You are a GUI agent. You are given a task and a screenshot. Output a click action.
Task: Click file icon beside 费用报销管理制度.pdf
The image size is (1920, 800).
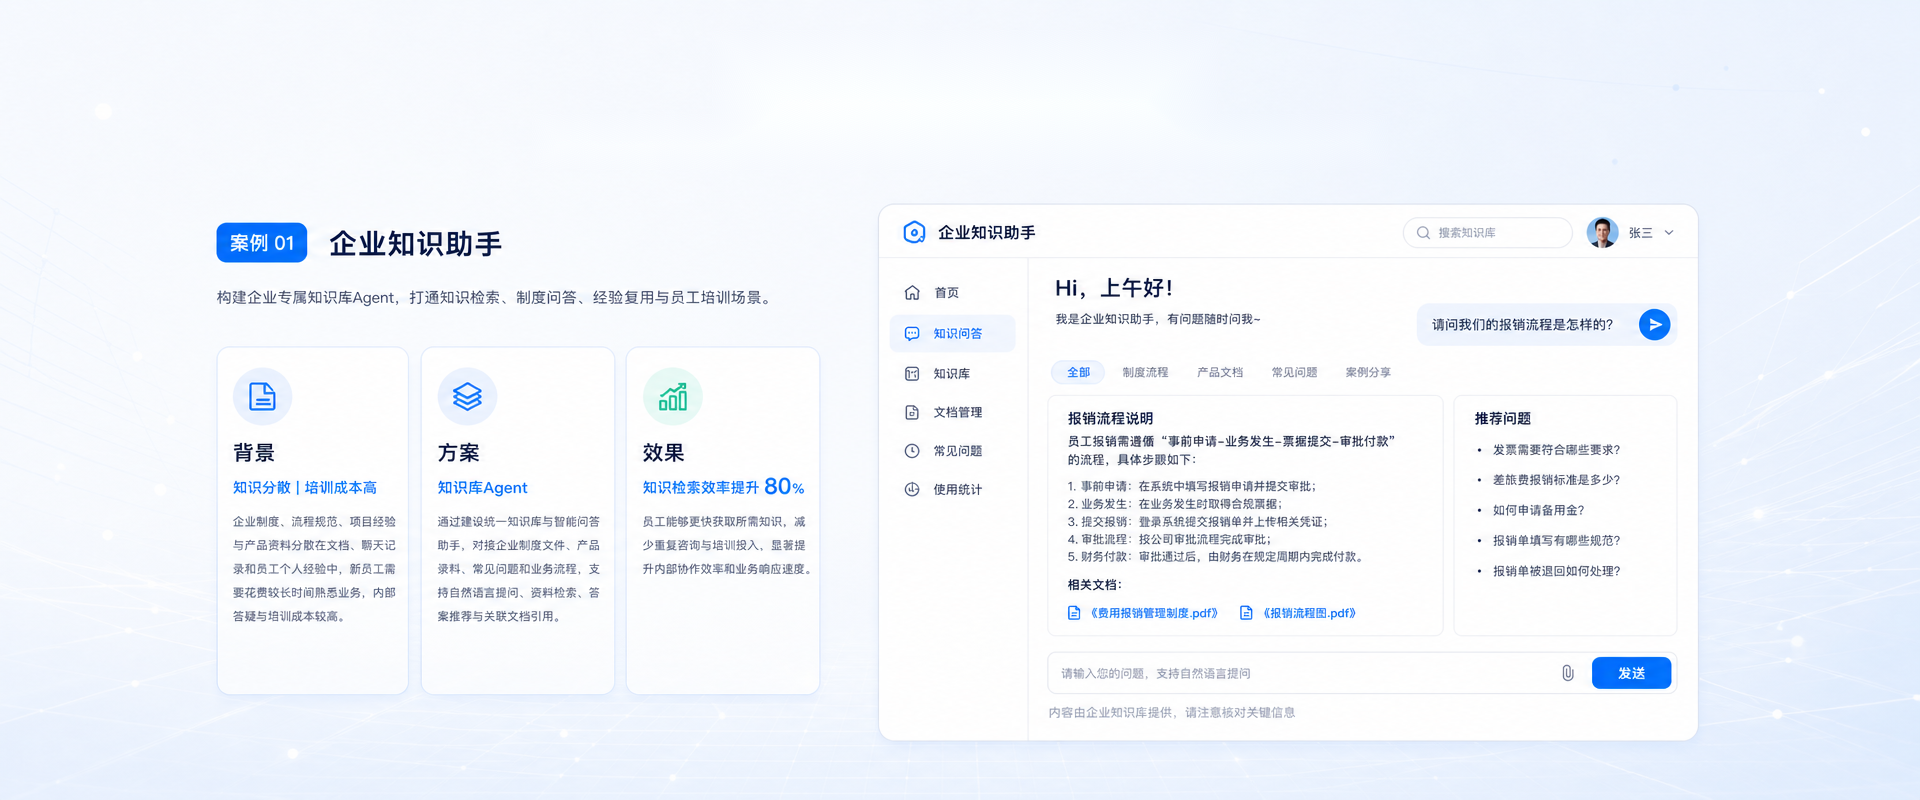click(1074, 613)
